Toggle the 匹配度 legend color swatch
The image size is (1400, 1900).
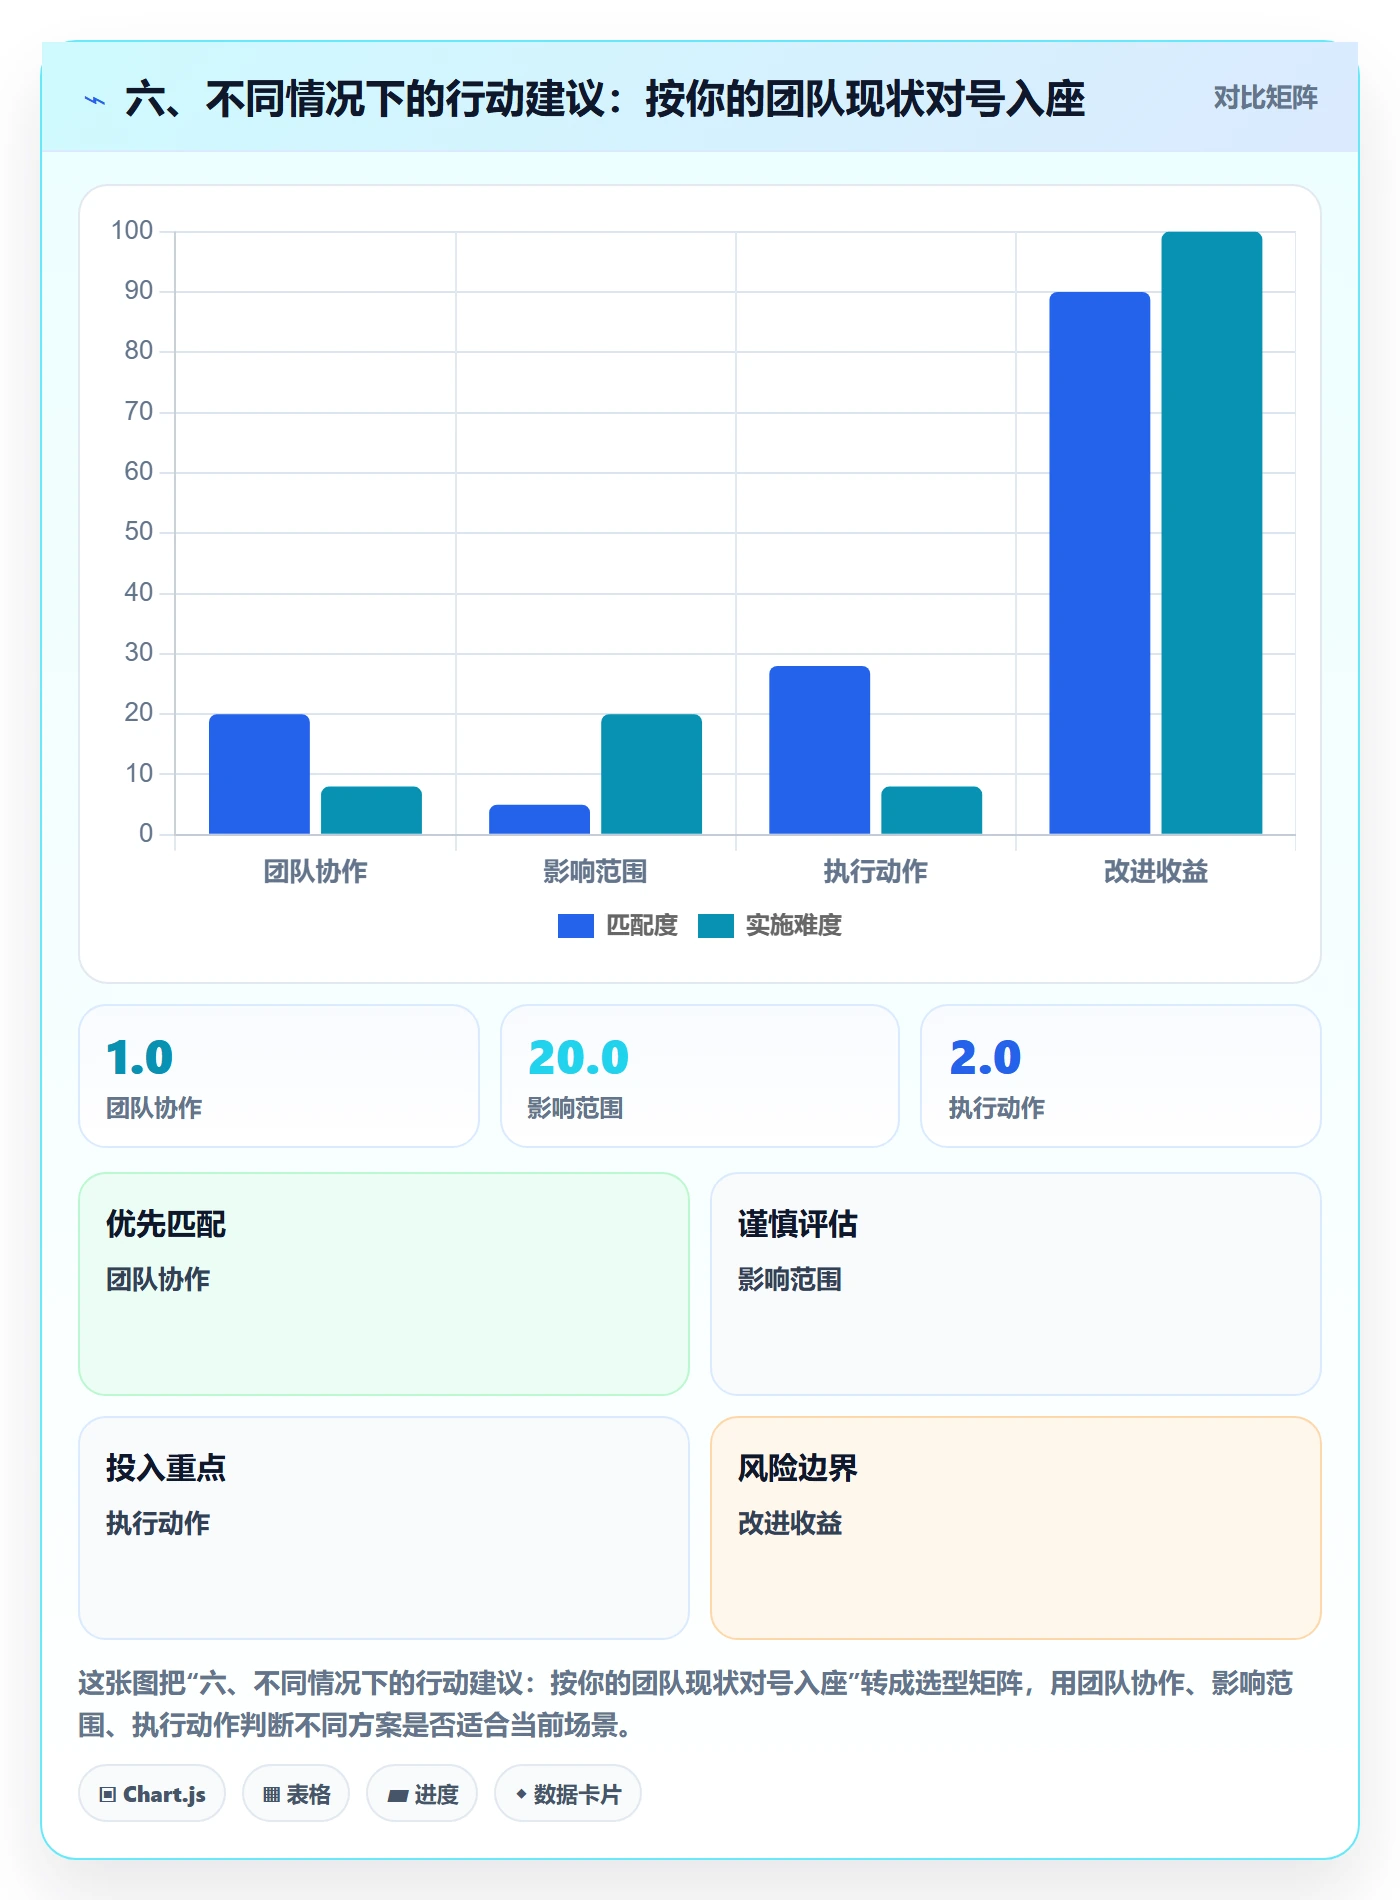(575, 926)
